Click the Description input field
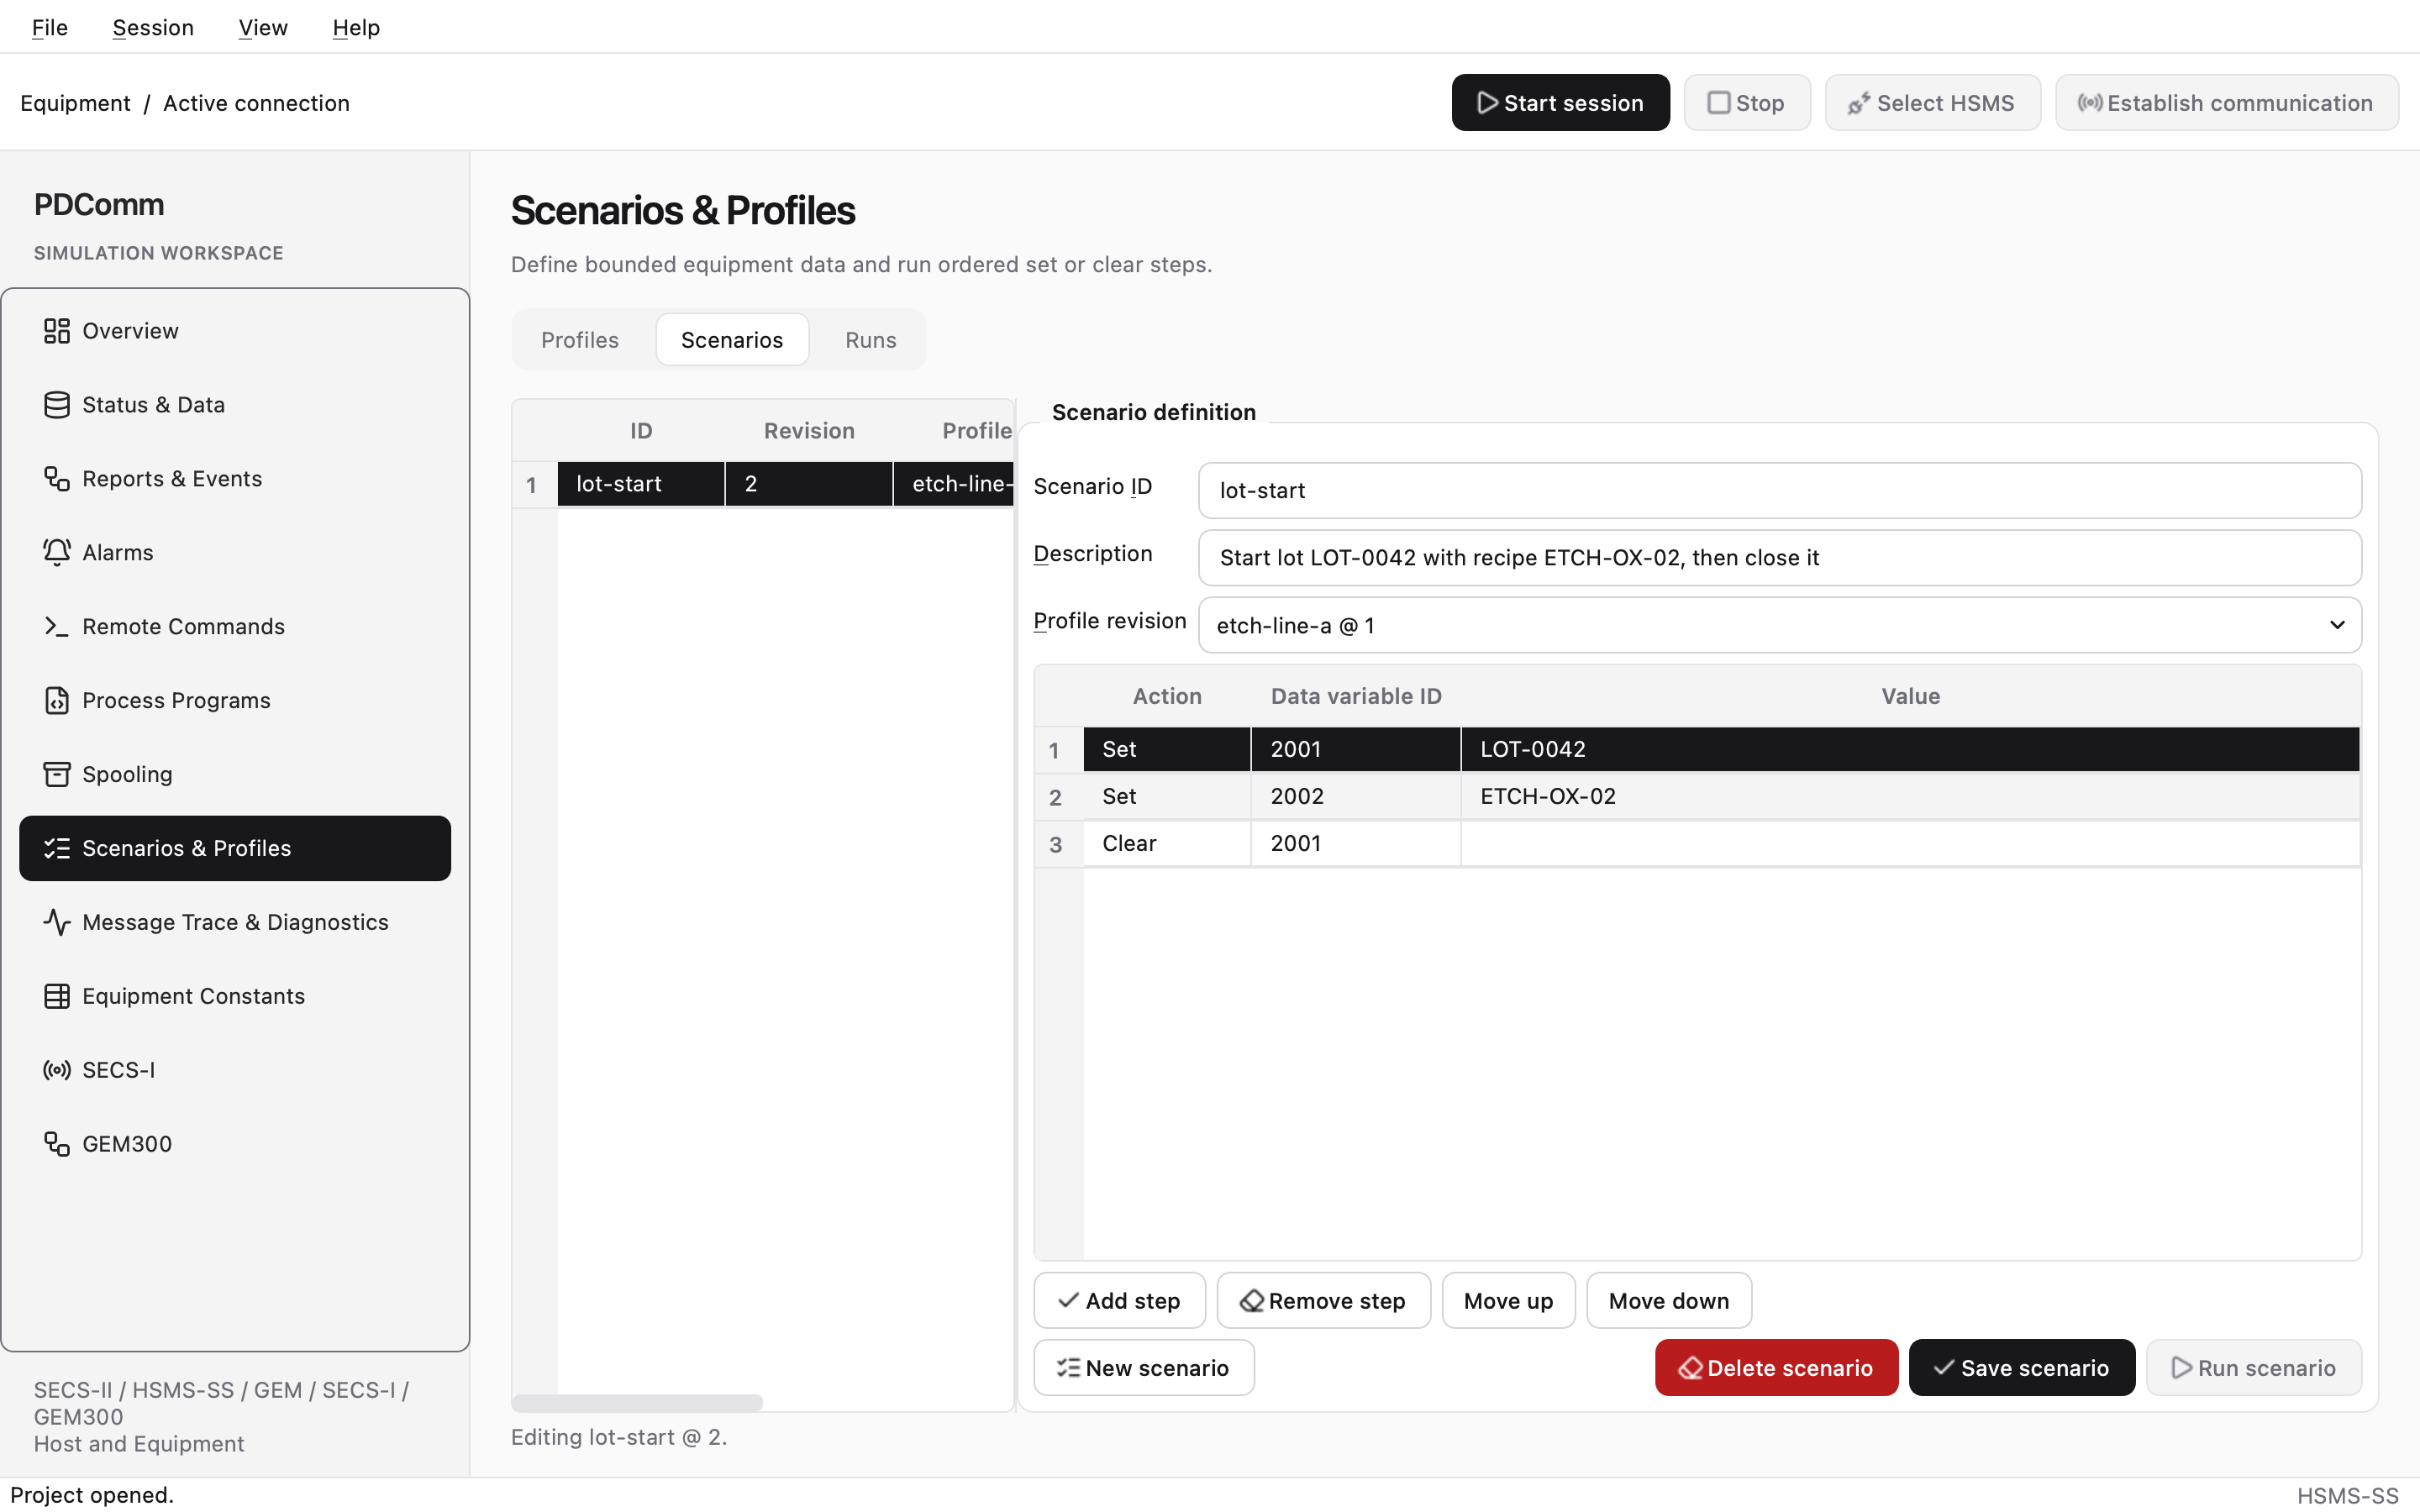 [1779, 558]
